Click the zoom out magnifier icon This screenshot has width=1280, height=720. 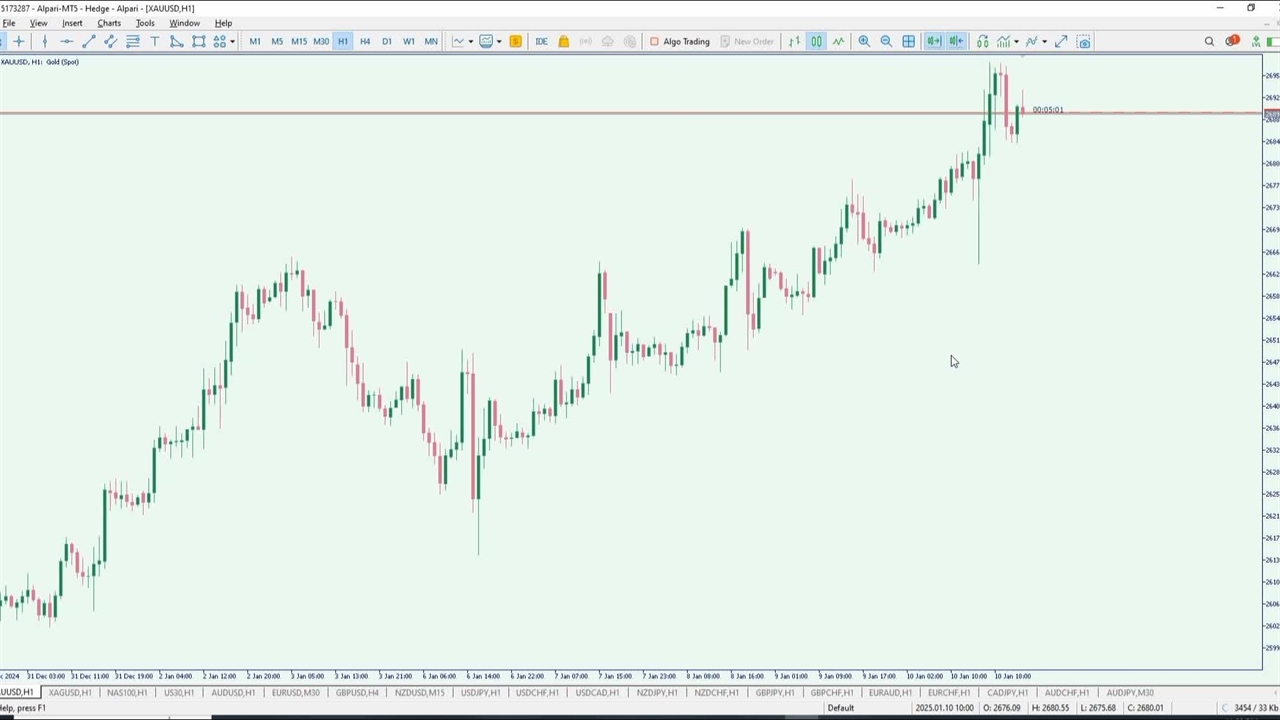(886, 41)
